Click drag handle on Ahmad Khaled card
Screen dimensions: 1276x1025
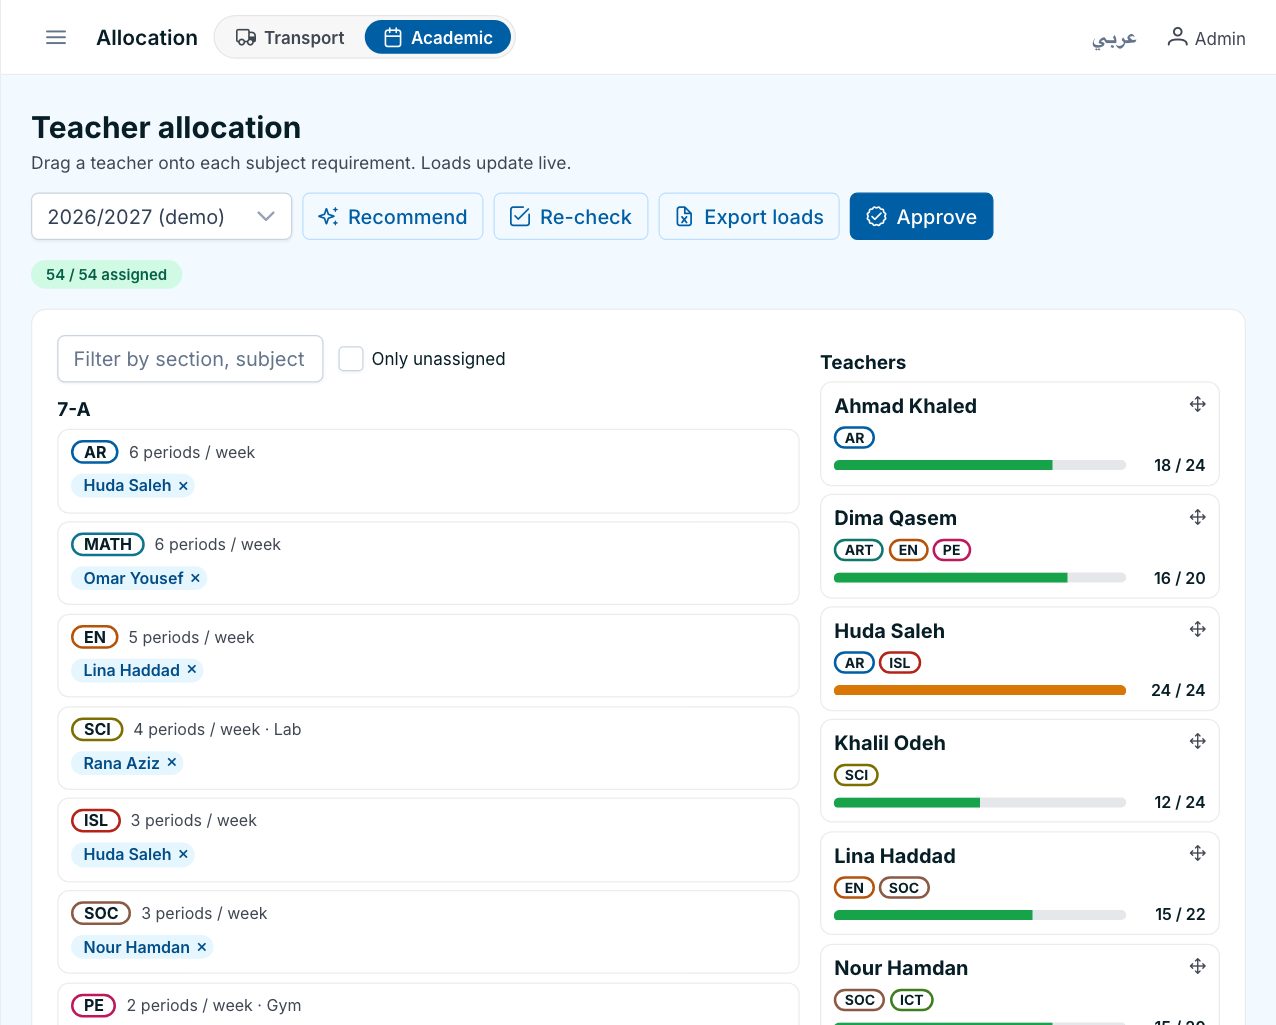coord(1197,404)
